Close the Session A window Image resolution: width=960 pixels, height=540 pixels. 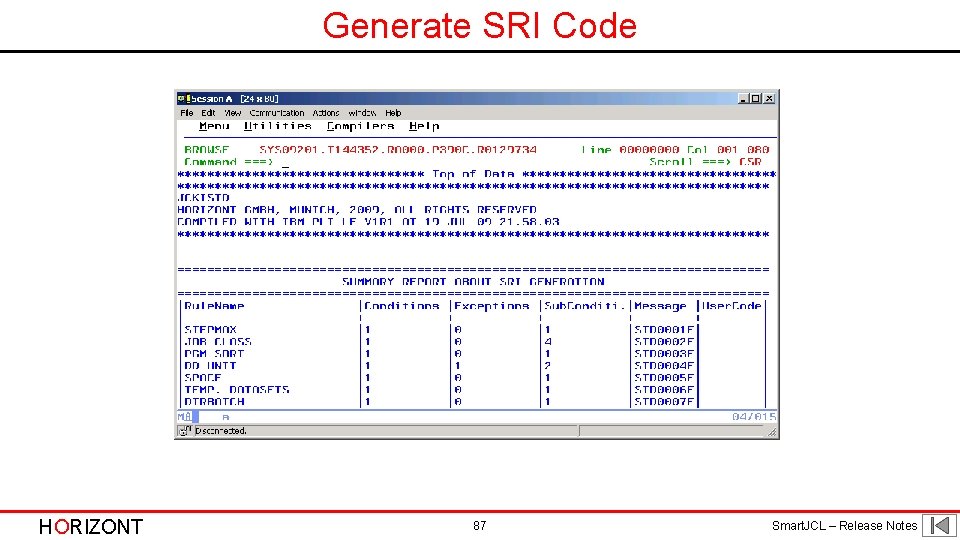(x=769, y=99)
